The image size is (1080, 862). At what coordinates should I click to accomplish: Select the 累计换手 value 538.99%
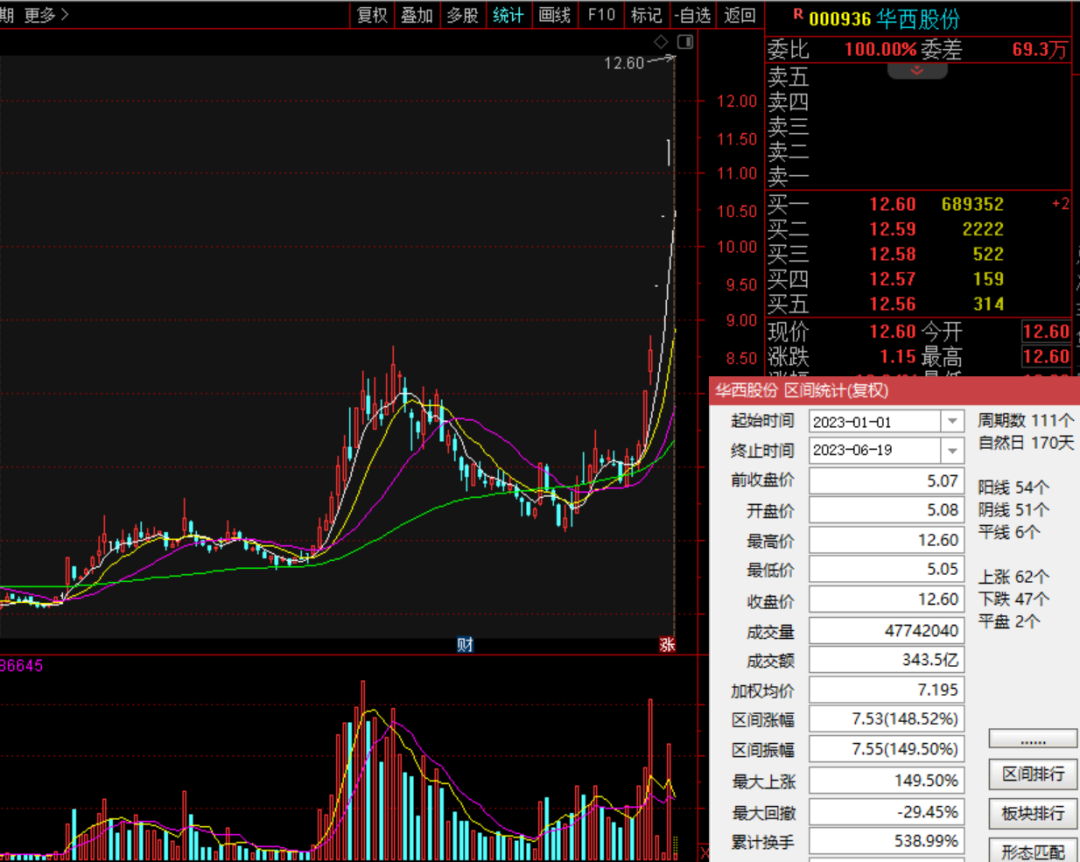tap(886, 841)
